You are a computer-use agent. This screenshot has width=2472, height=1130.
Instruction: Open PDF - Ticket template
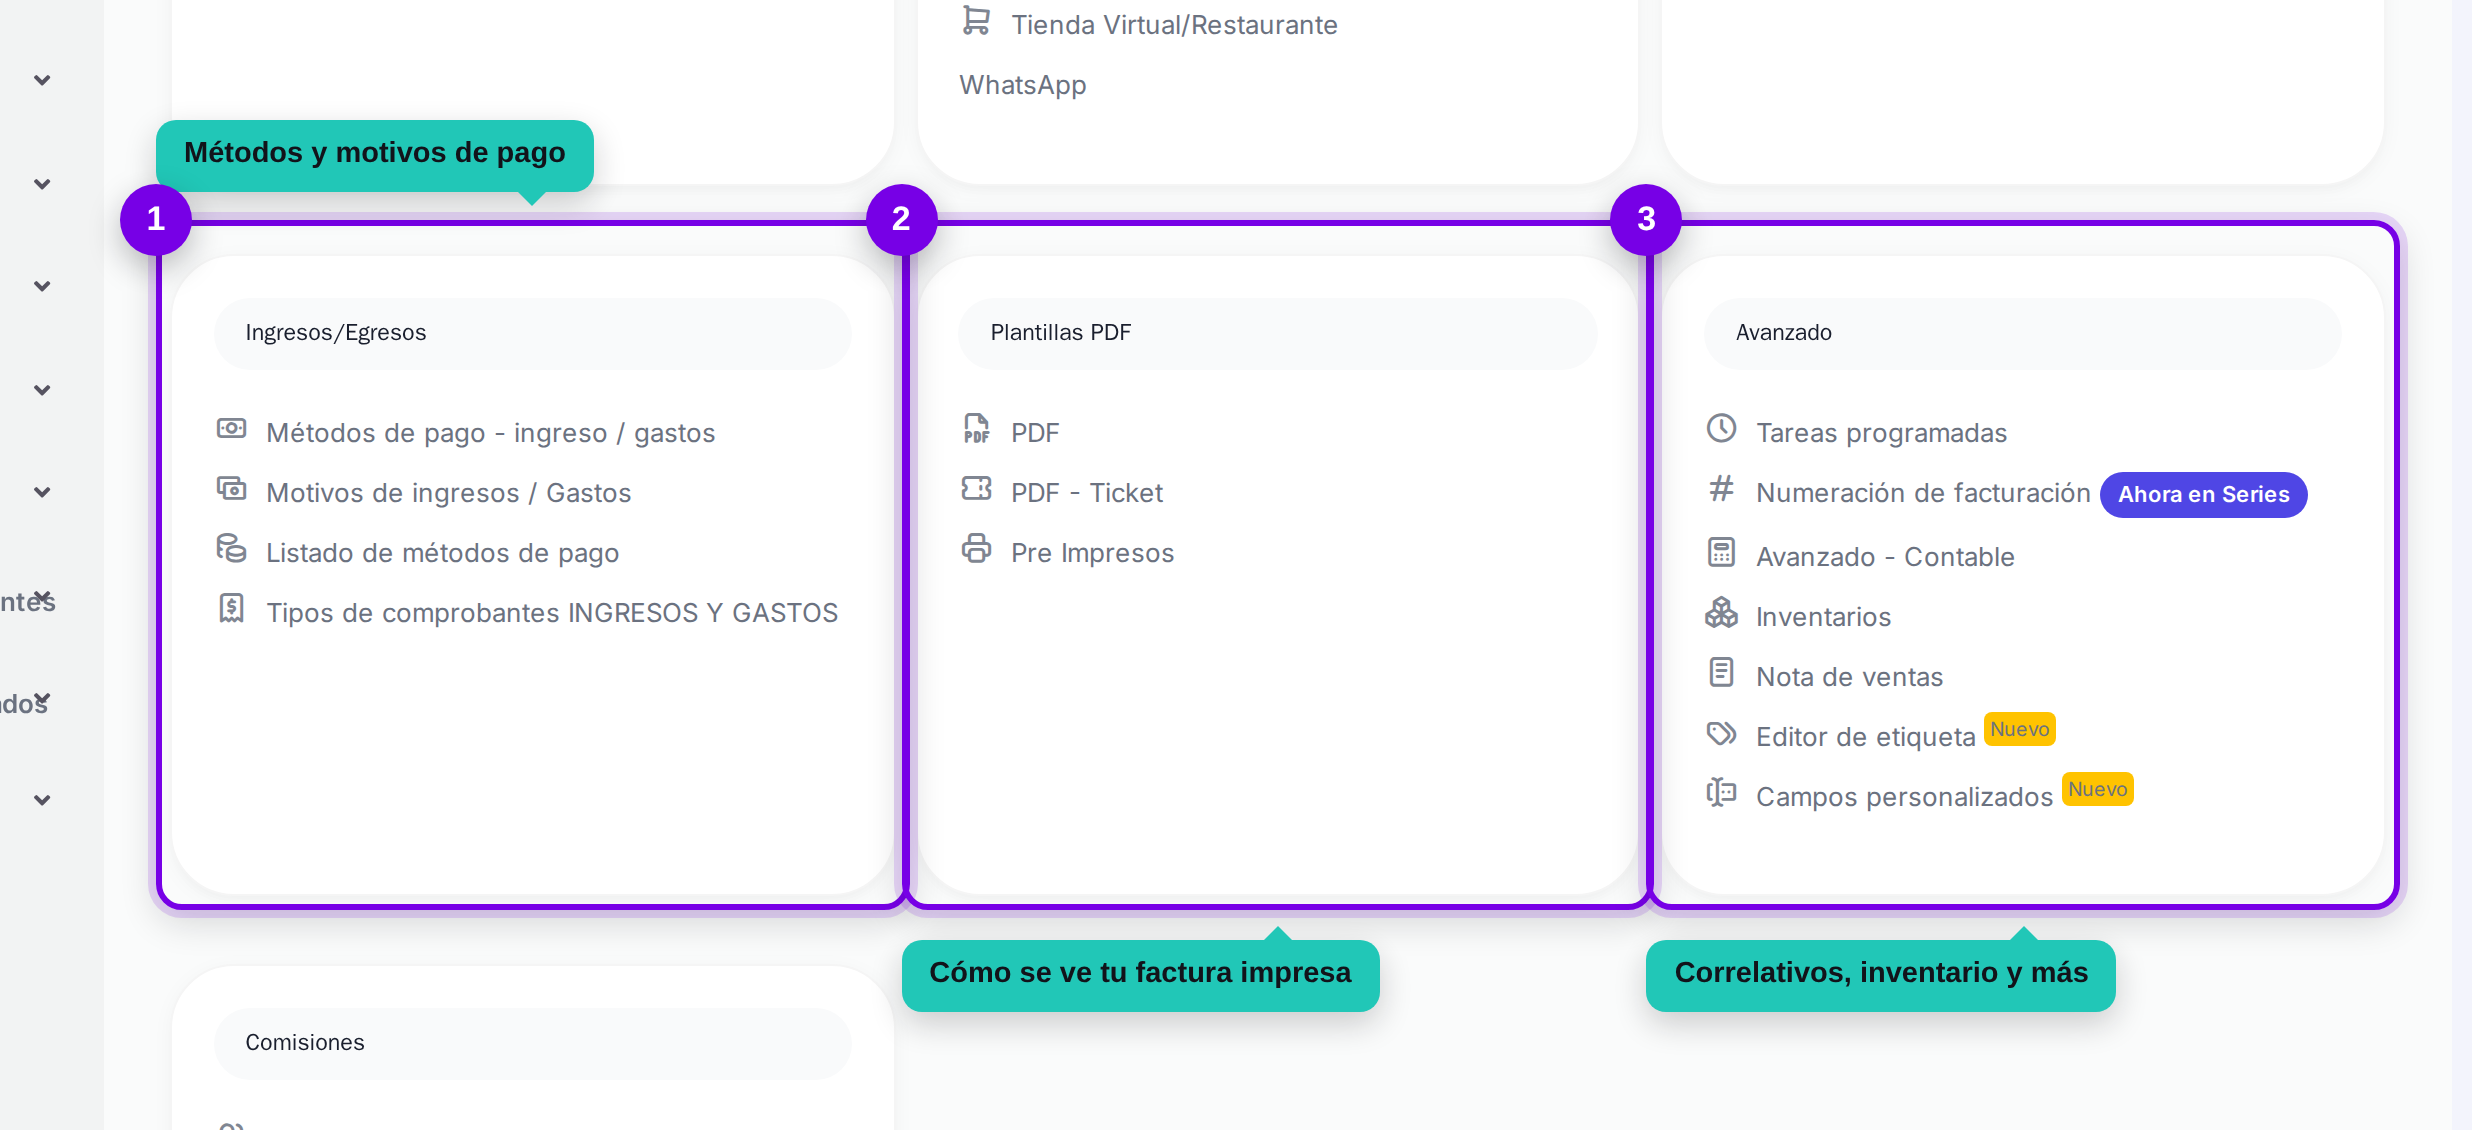(x=1087, y=493)
